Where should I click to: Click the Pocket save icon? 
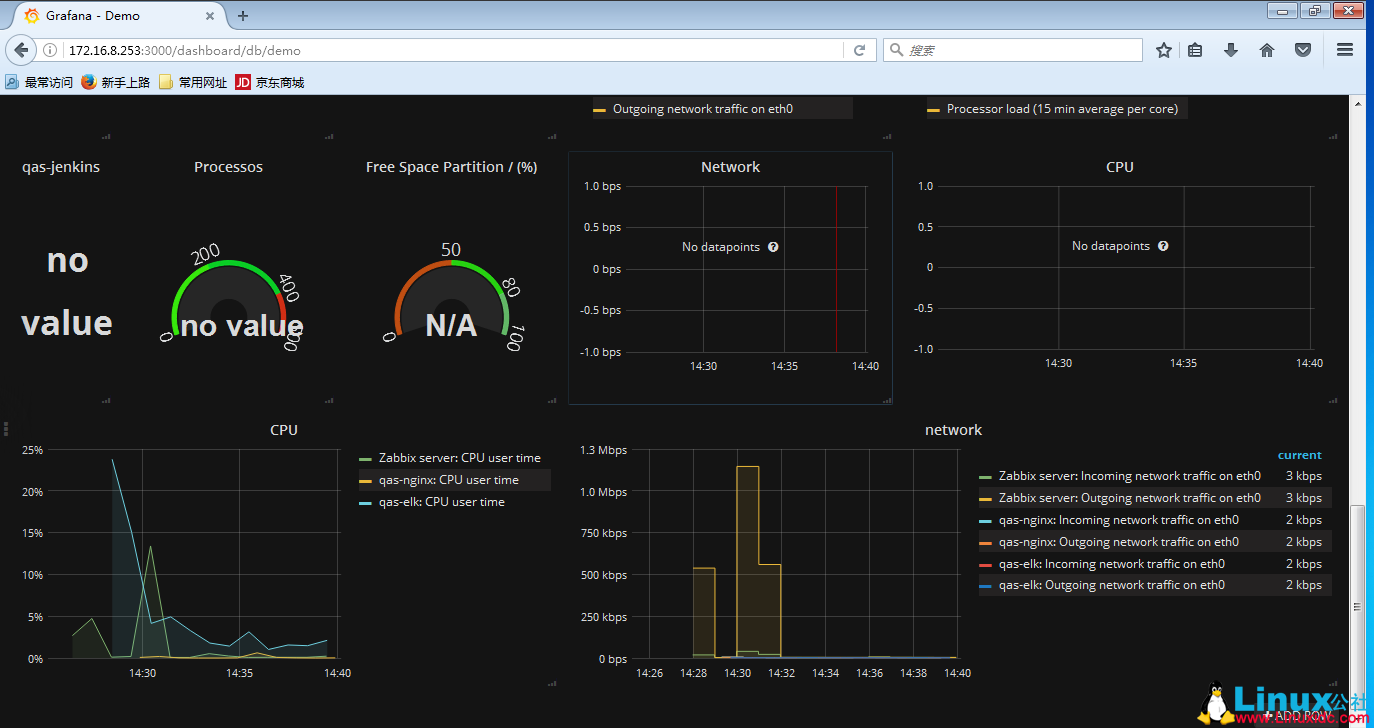click(x=1302, y=49)
